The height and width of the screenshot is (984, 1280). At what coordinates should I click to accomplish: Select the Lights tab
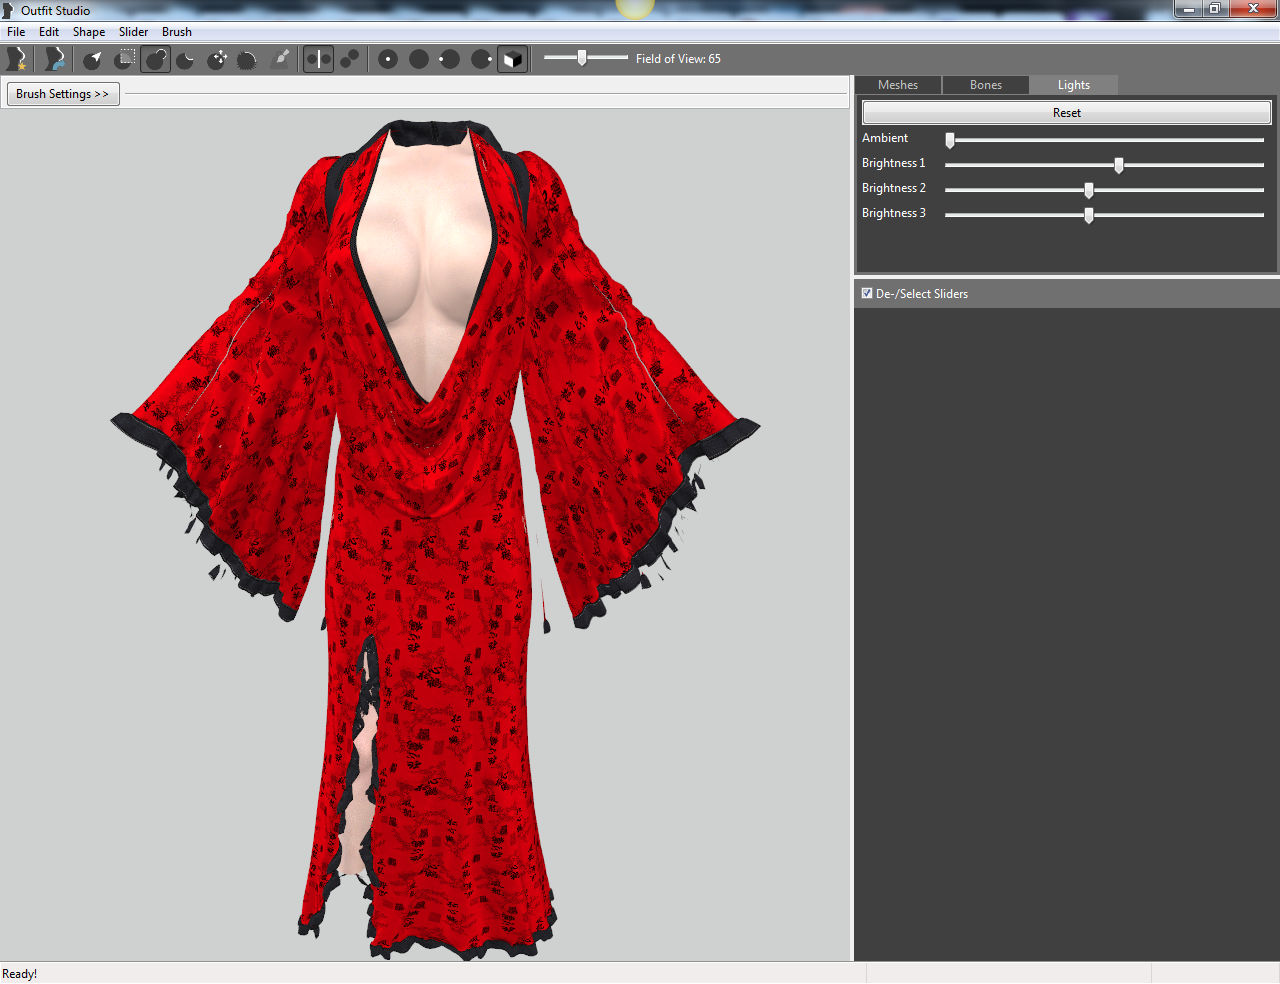pyautogui.click(x=1074, y=85)
